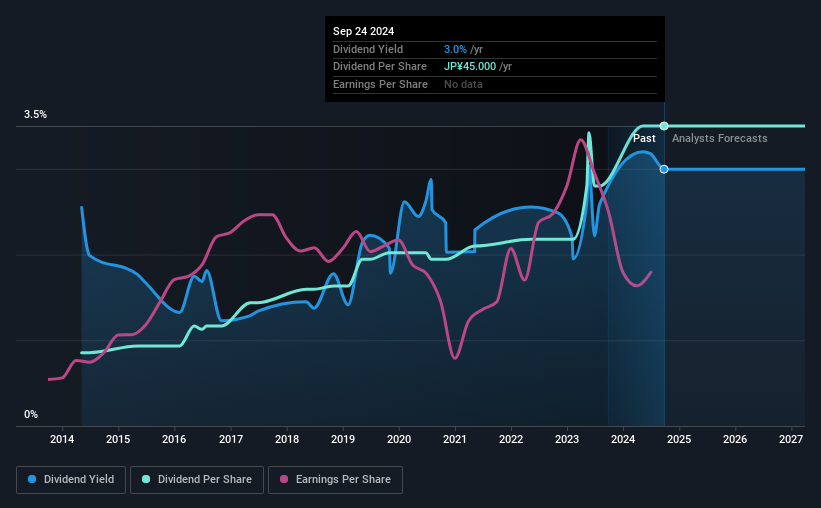
Task: Select the 2021 year axis label
Action: pyautogui.click(x=454, y=439)
